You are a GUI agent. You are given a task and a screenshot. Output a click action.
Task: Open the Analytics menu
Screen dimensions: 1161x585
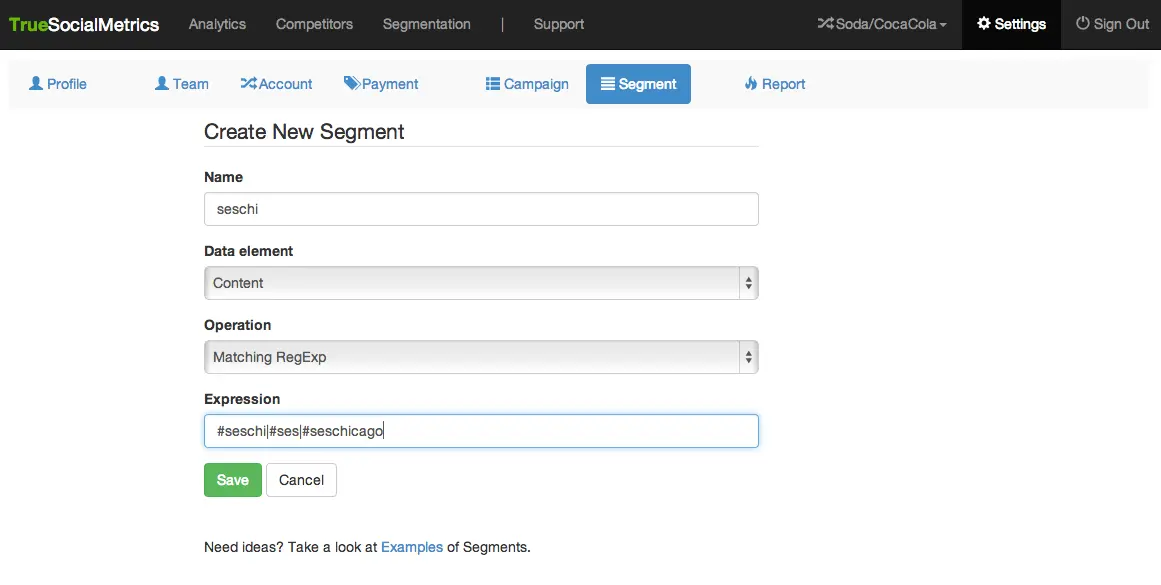click(x=217, y=24)
